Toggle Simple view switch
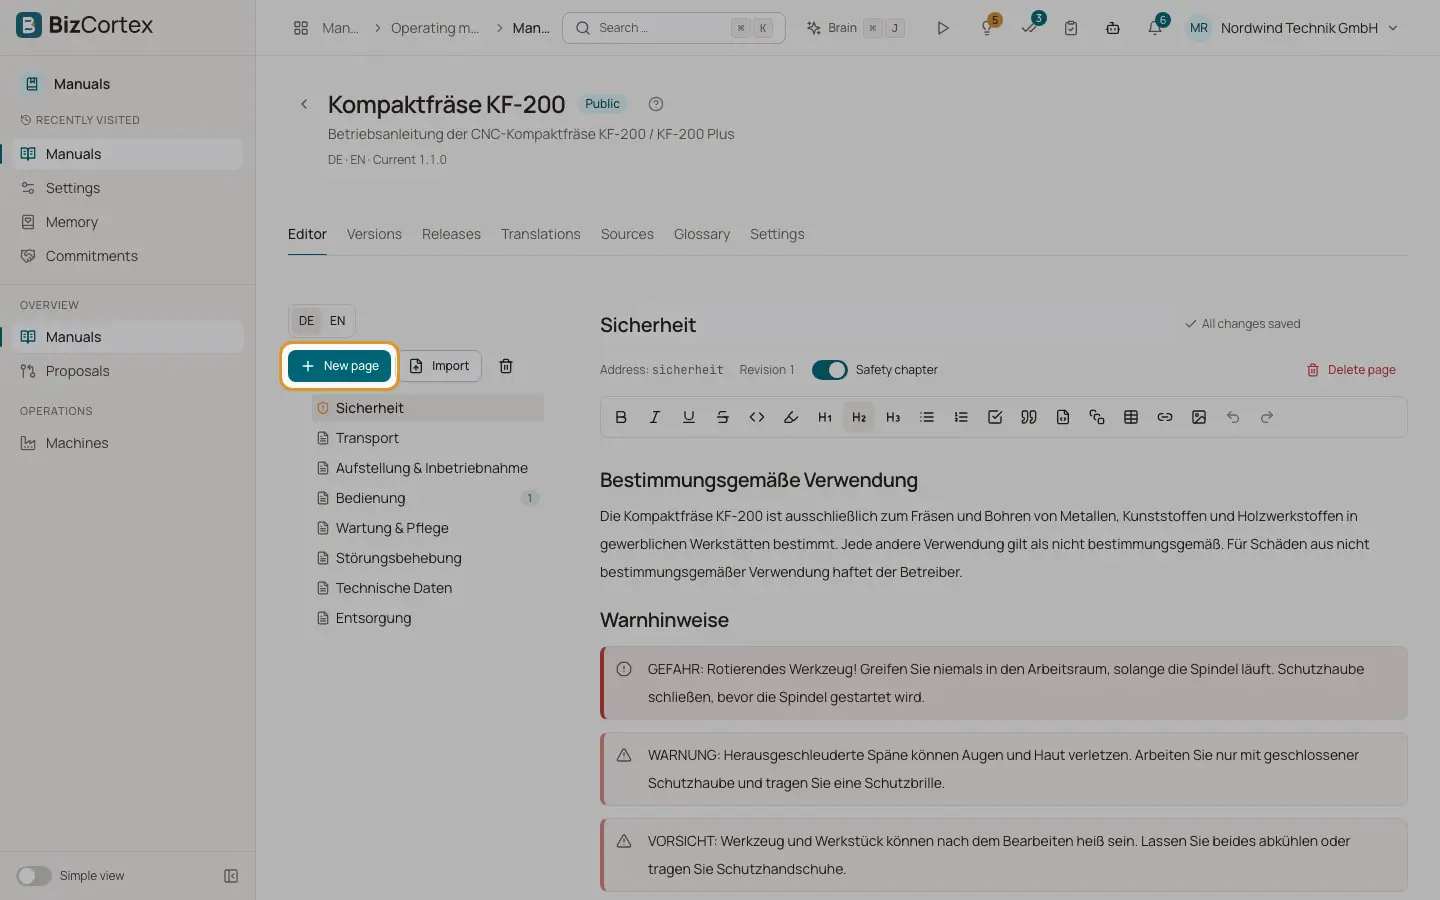This screenshot has height=900, width=1440. pos(34,876)
